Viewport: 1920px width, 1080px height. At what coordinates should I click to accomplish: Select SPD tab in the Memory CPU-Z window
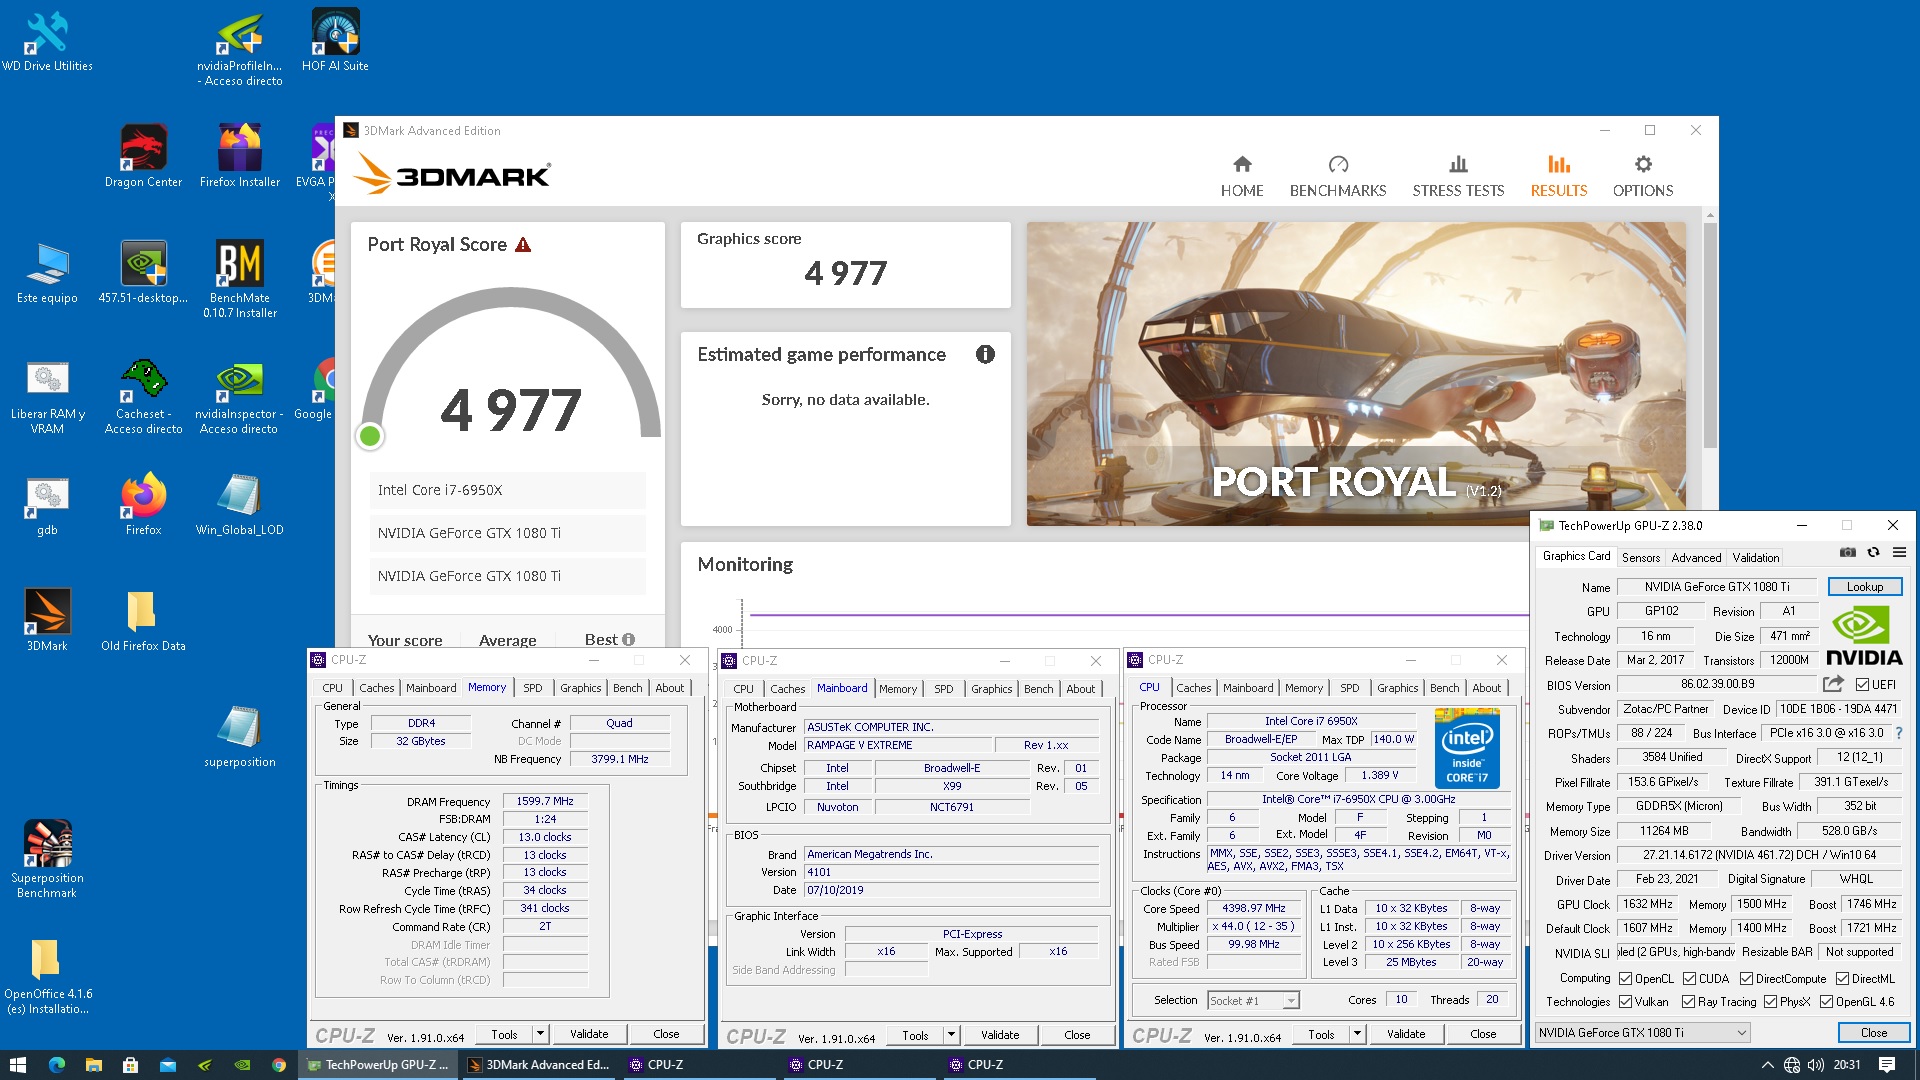[x=532, y=688]
